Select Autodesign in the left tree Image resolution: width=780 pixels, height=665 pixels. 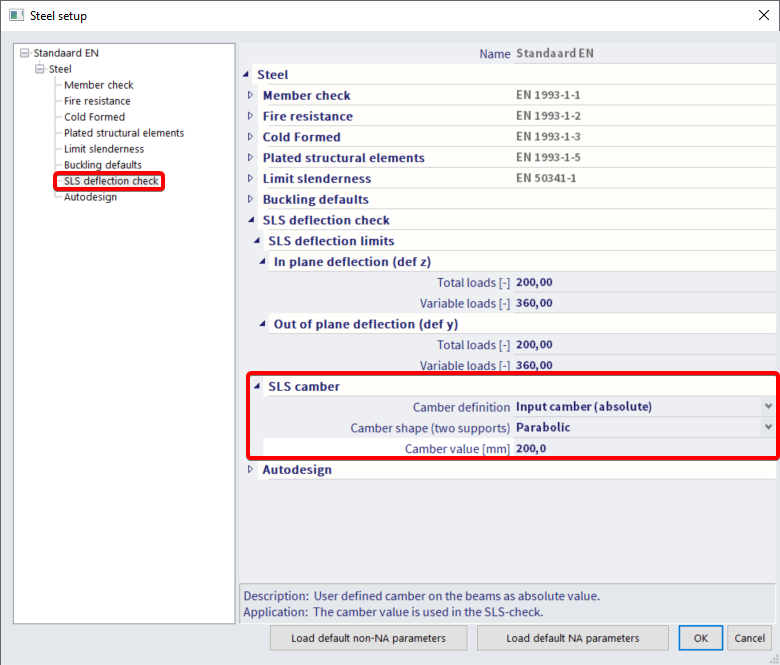coord(90,197)
